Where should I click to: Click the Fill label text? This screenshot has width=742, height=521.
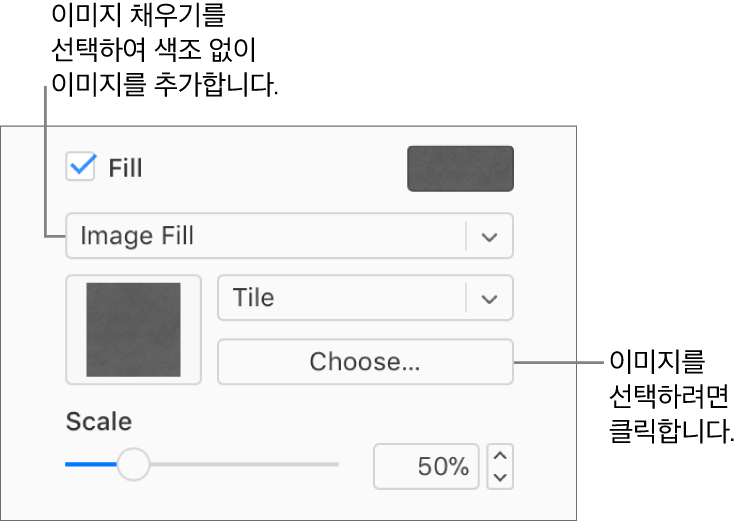125,168
